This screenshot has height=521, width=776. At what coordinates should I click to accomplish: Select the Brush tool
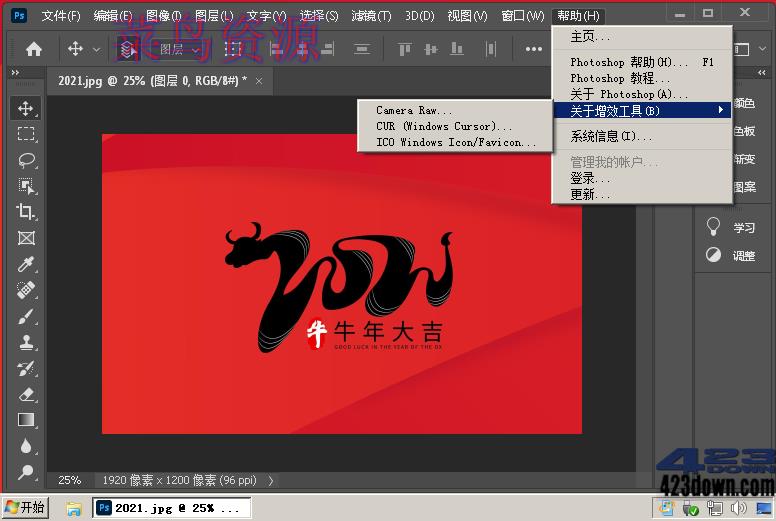26,316
